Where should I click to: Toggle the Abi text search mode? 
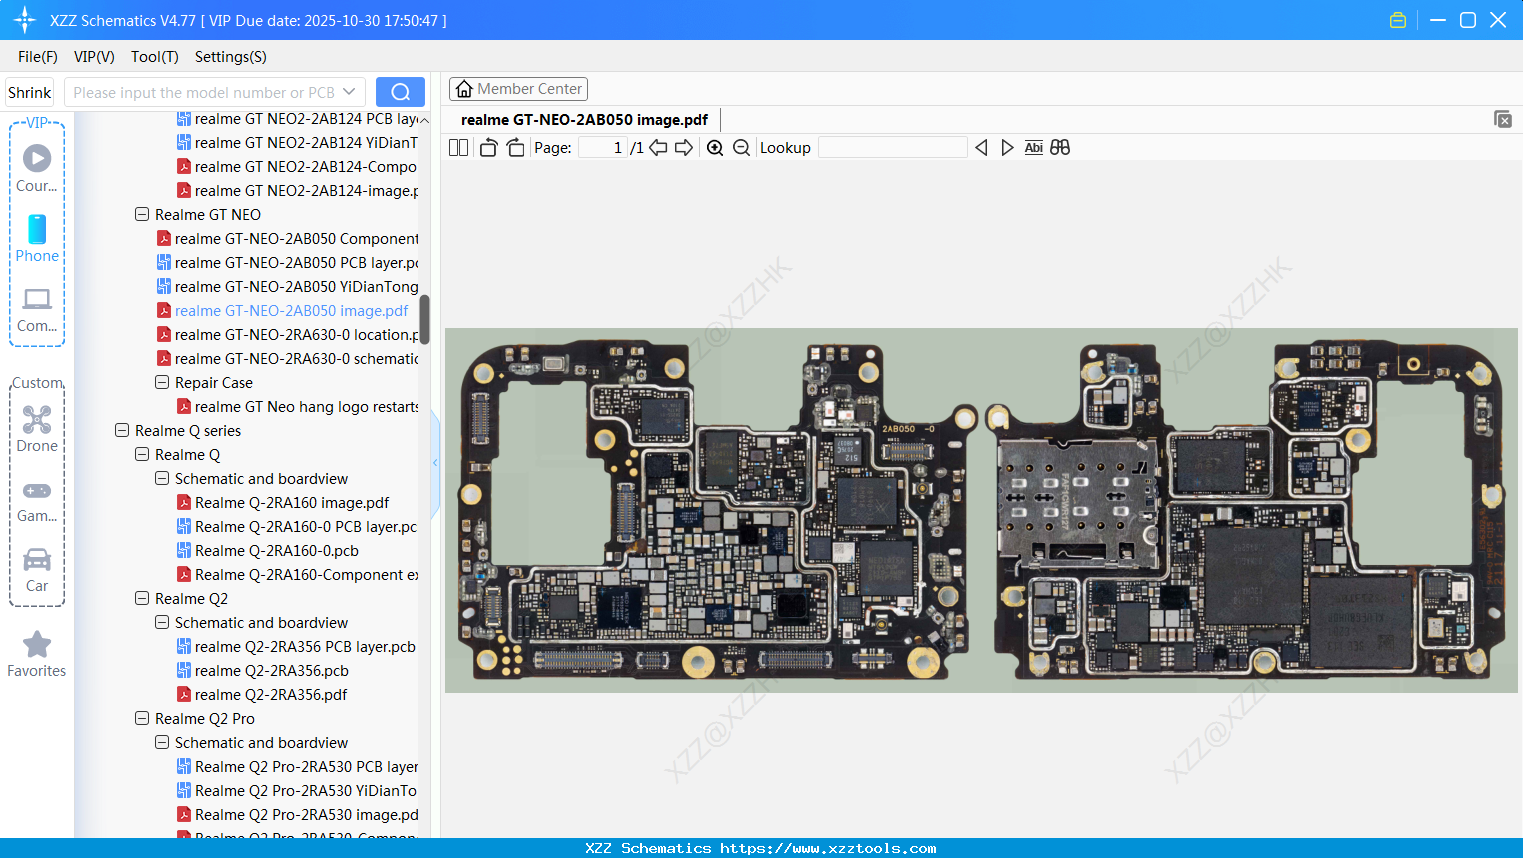1033,147
